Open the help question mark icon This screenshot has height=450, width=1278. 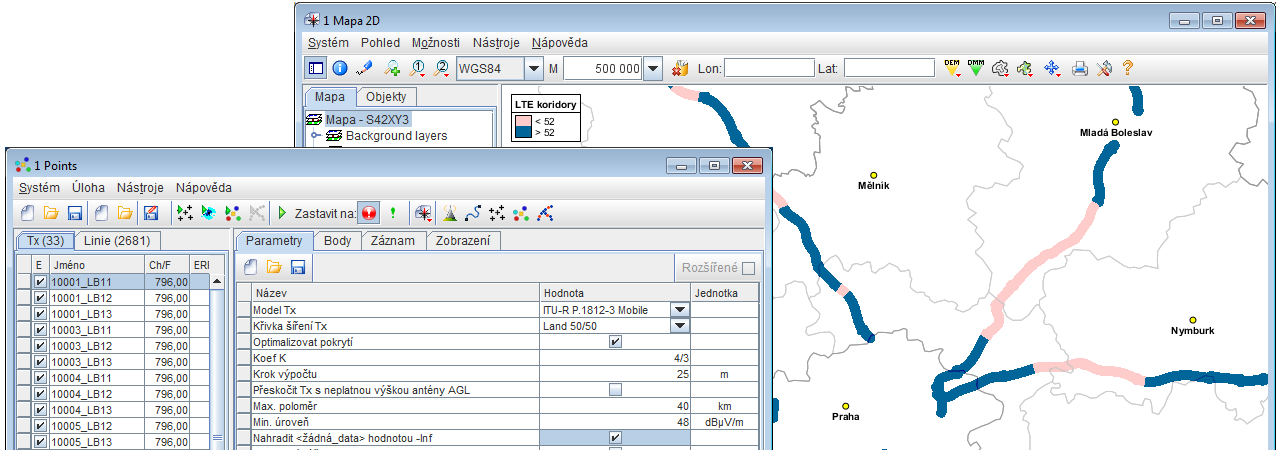click(1128, 68)
